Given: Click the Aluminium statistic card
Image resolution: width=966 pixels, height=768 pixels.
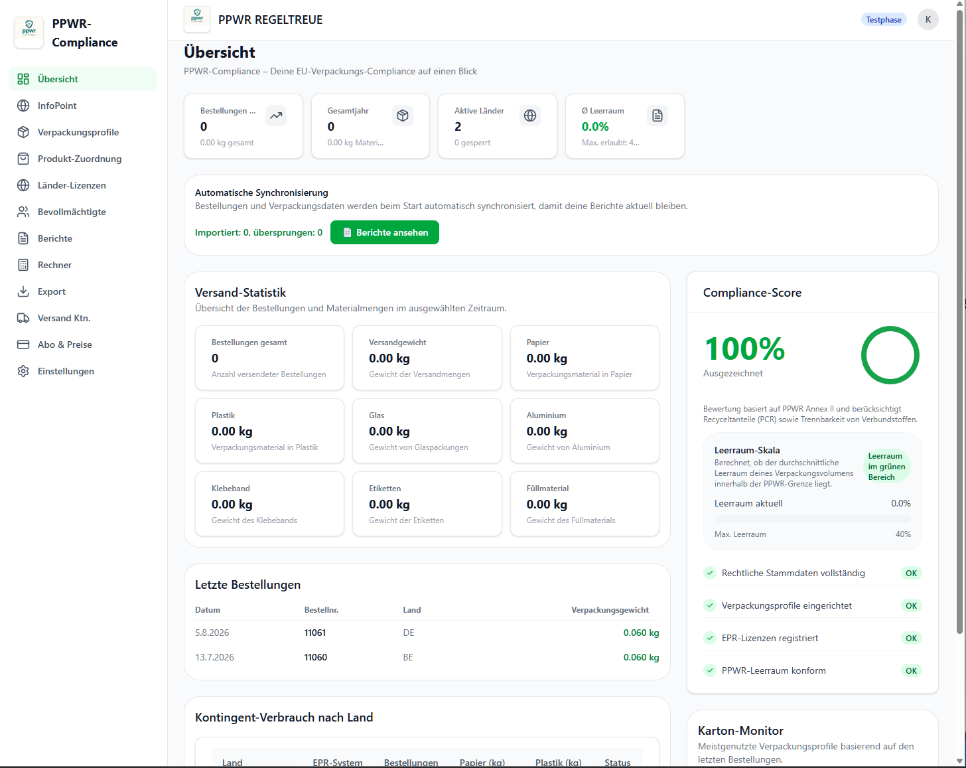Looking at the screenshot, I should pyautogui.click(x=585, y=430).
